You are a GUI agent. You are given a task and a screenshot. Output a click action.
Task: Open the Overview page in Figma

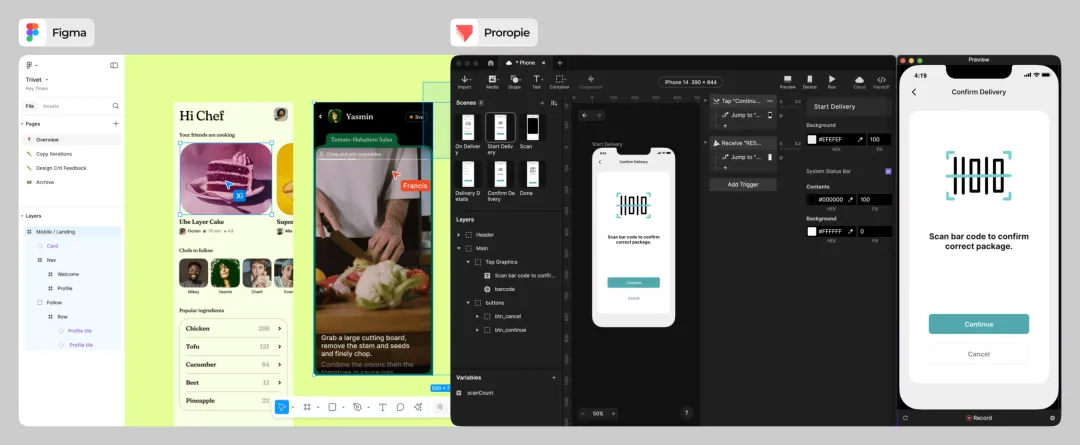coord(72,140)
